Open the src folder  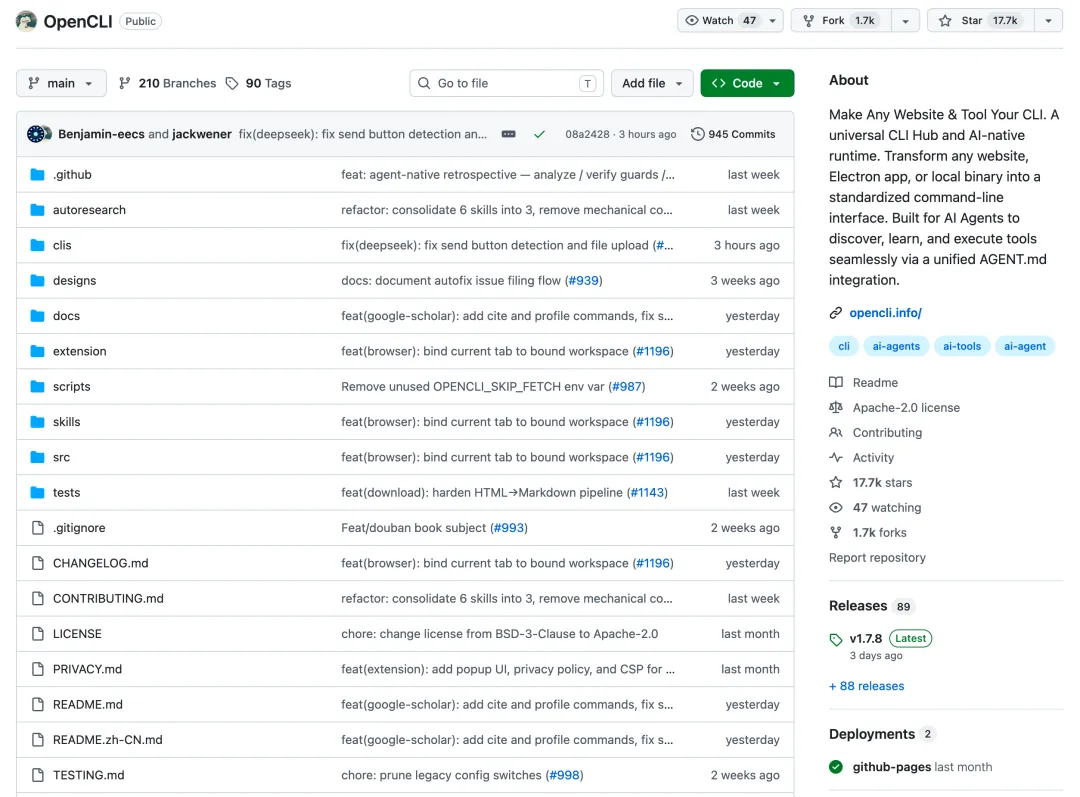61,457
